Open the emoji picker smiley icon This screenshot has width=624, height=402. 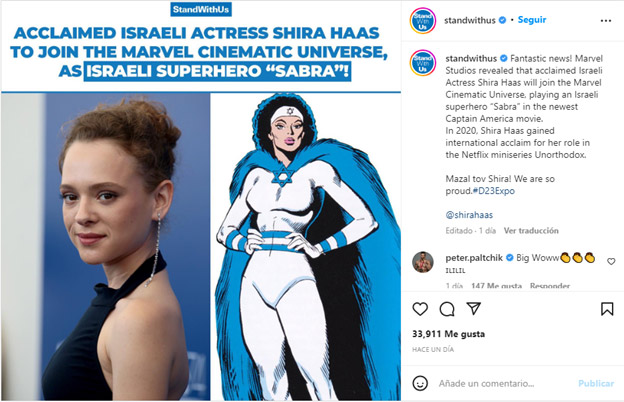pos(420,383)
